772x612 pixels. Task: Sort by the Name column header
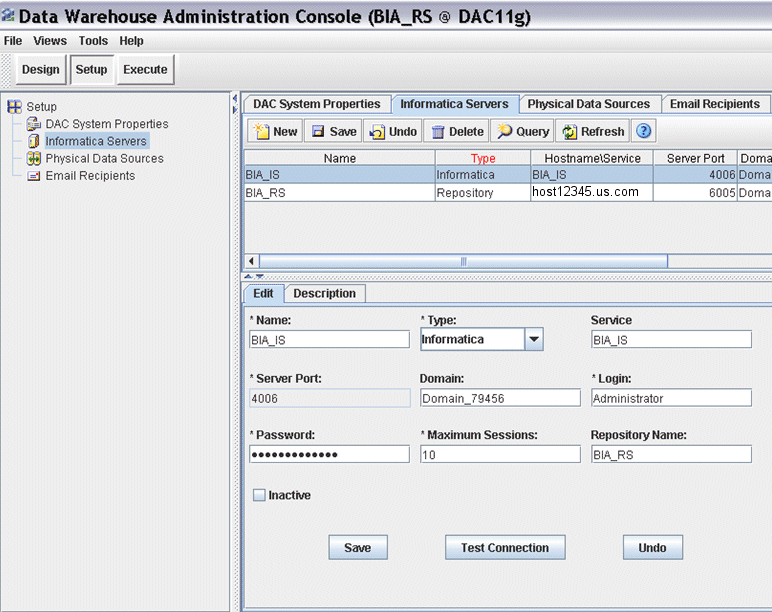point(340,158)
